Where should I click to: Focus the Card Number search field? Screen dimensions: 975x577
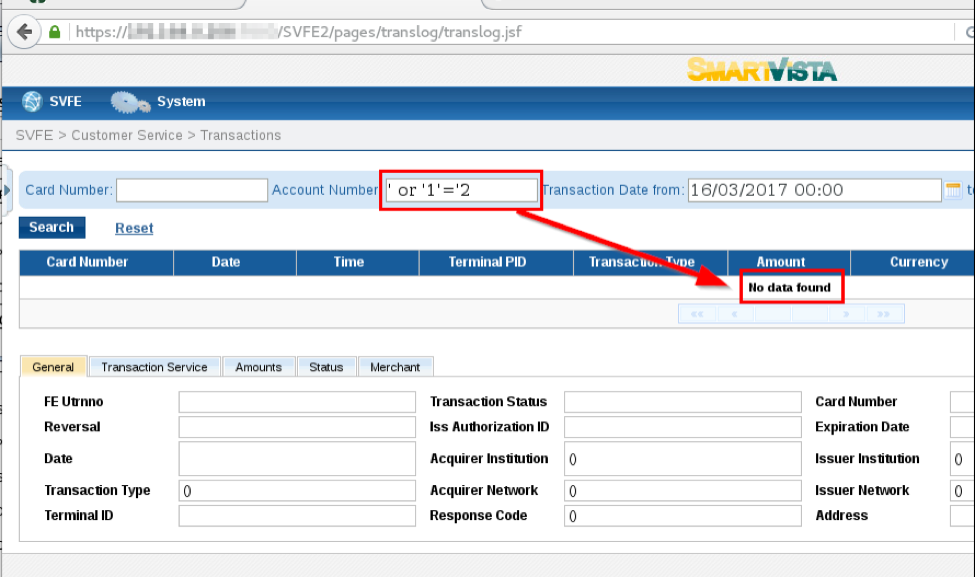(x=192, y=190)
